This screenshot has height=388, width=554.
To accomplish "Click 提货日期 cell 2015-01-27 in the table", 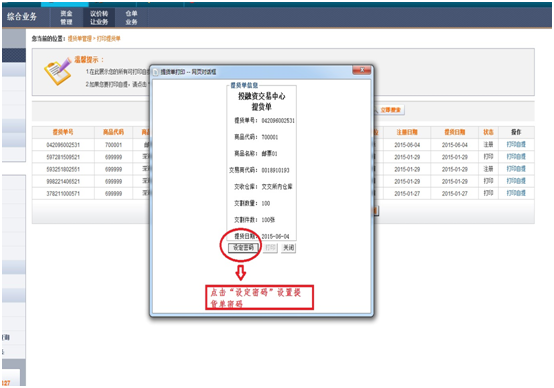I will coord(455,194).
